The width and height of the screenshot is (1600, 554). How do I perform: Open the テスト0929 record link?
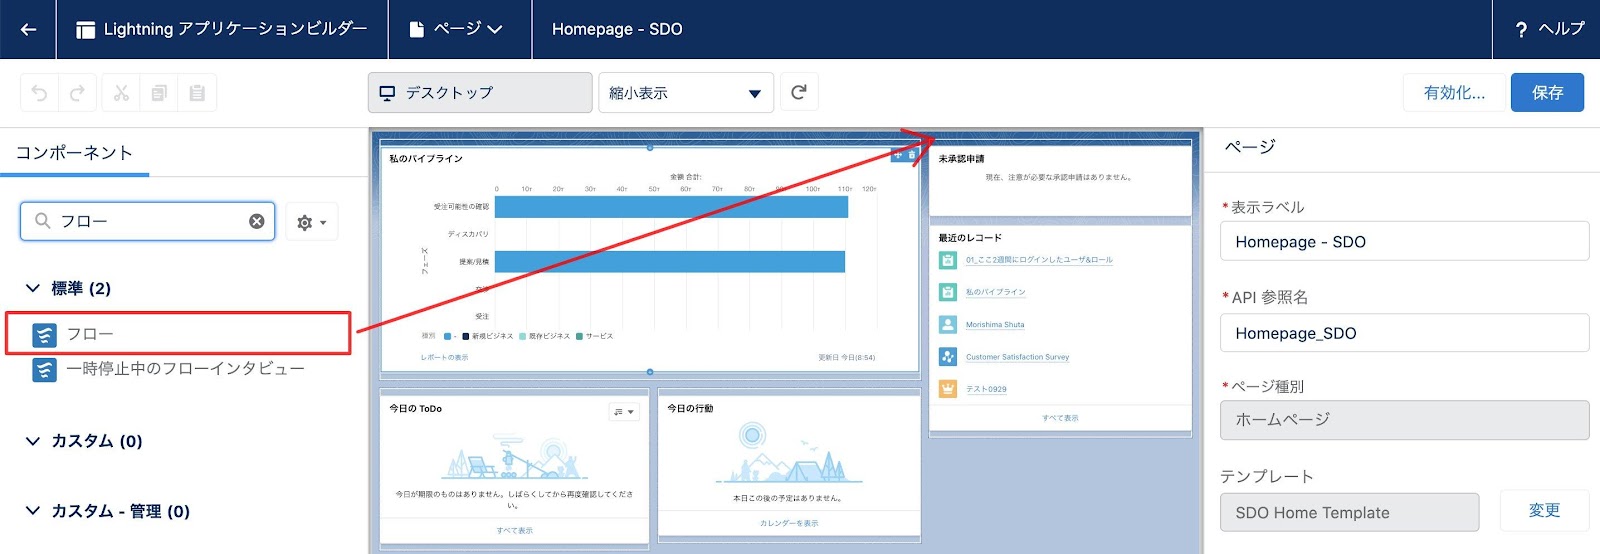pos(986,389)
